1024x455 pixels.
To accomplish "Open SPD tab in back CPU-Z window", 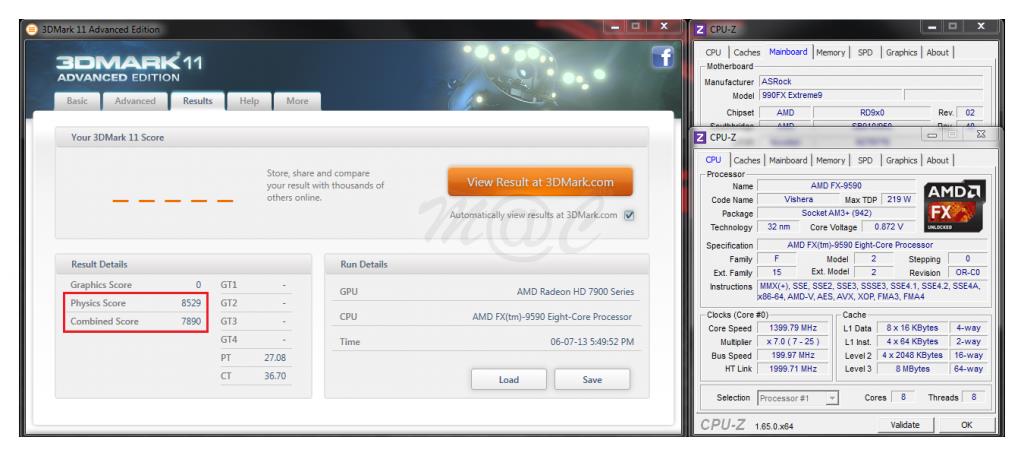I will (865, 52).
